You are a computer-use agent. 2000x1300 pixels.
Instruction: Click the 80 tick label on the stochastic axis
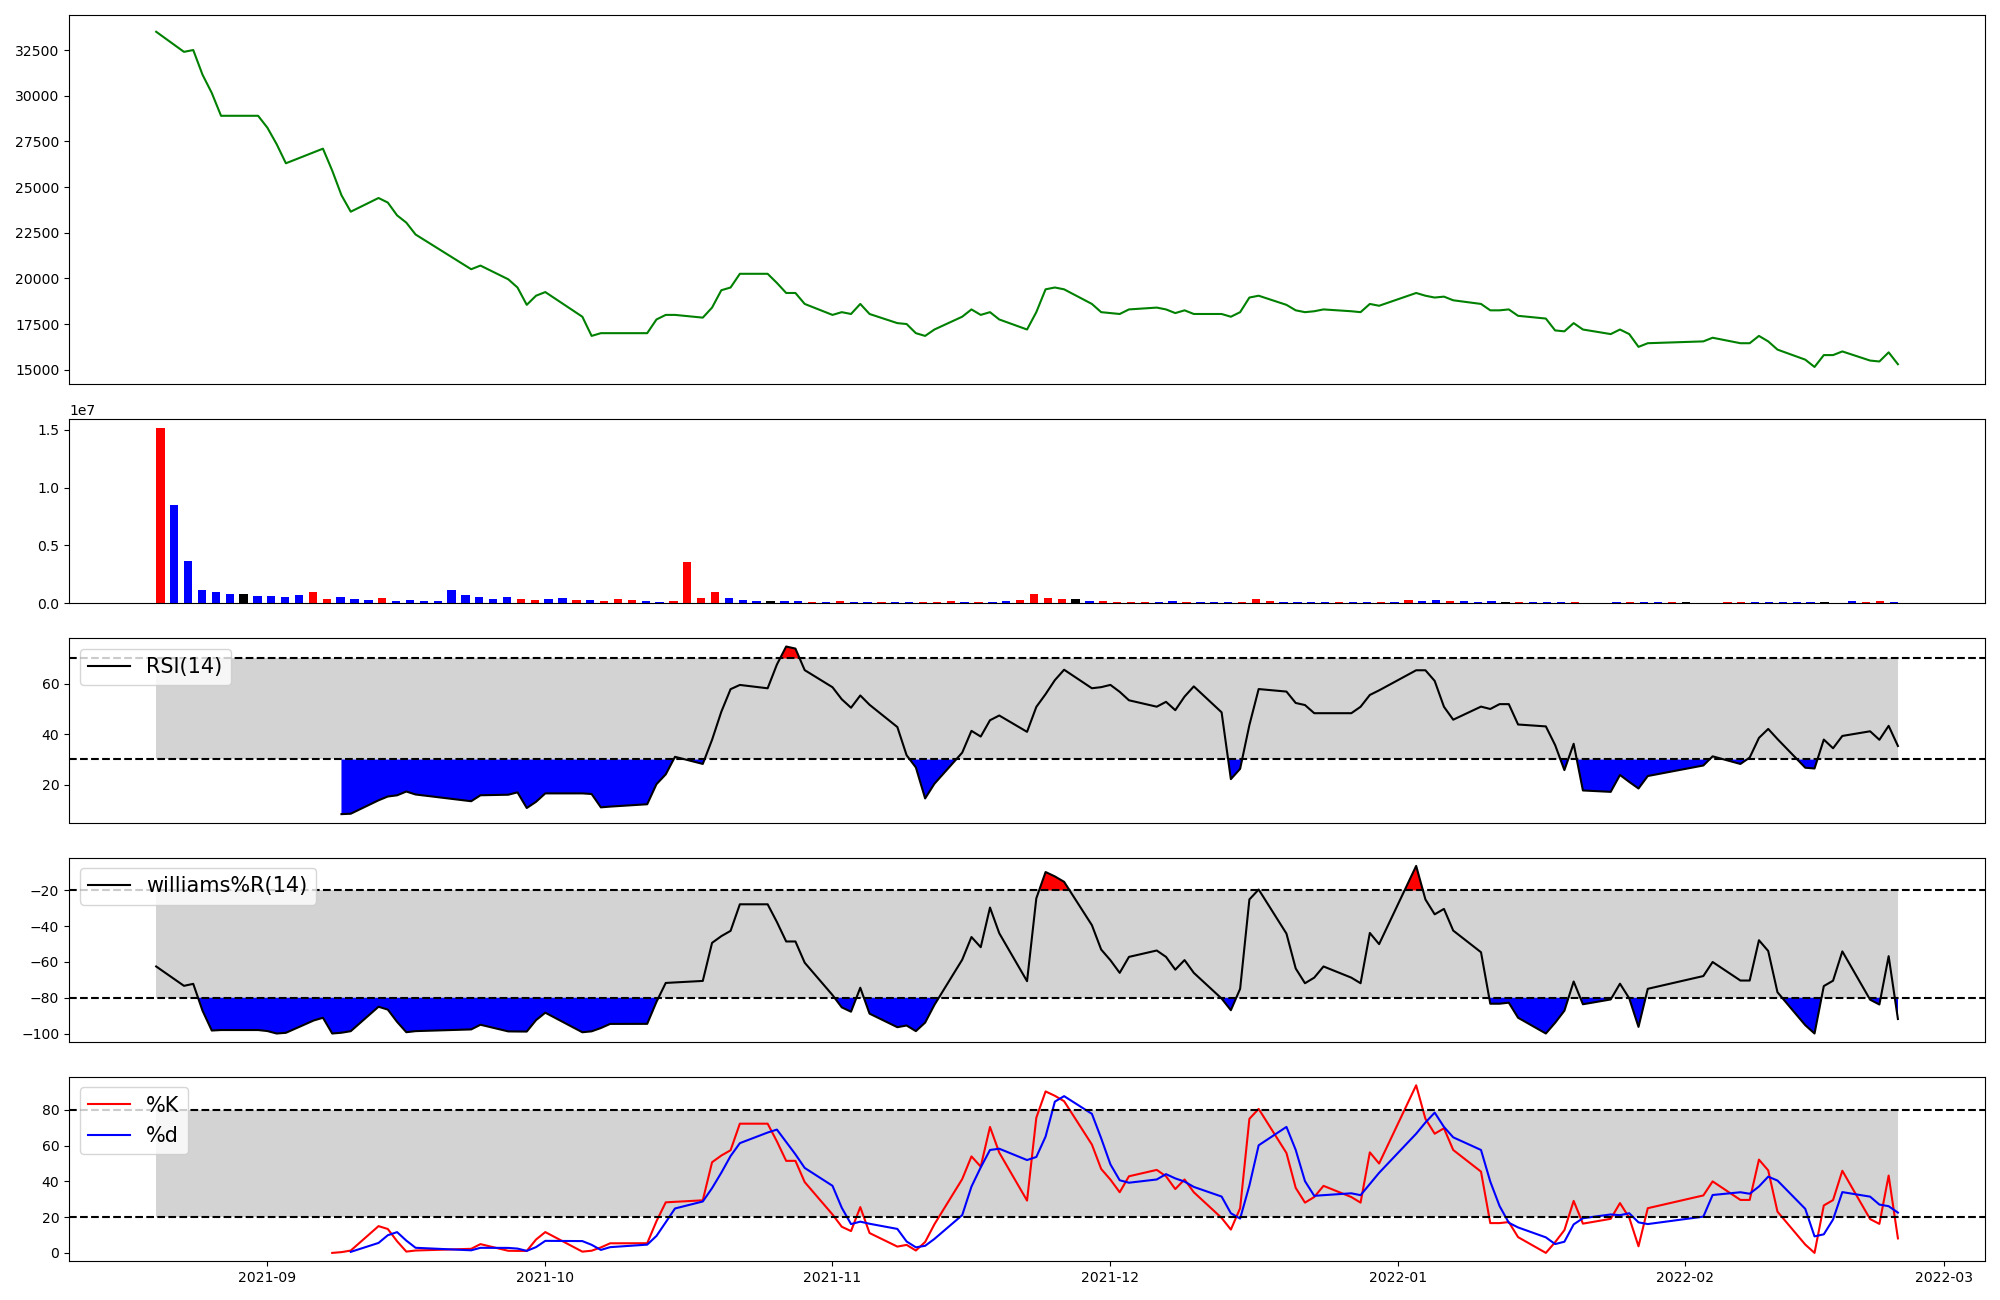[51, 1110]
